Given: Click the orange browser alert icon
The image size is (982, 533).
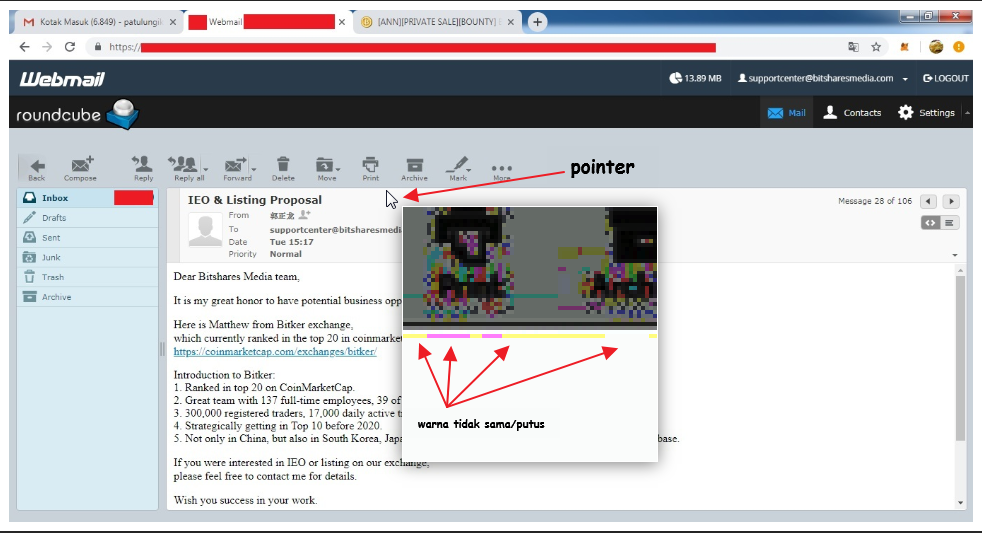Looking at the screenshot, I should pos(958,47).
